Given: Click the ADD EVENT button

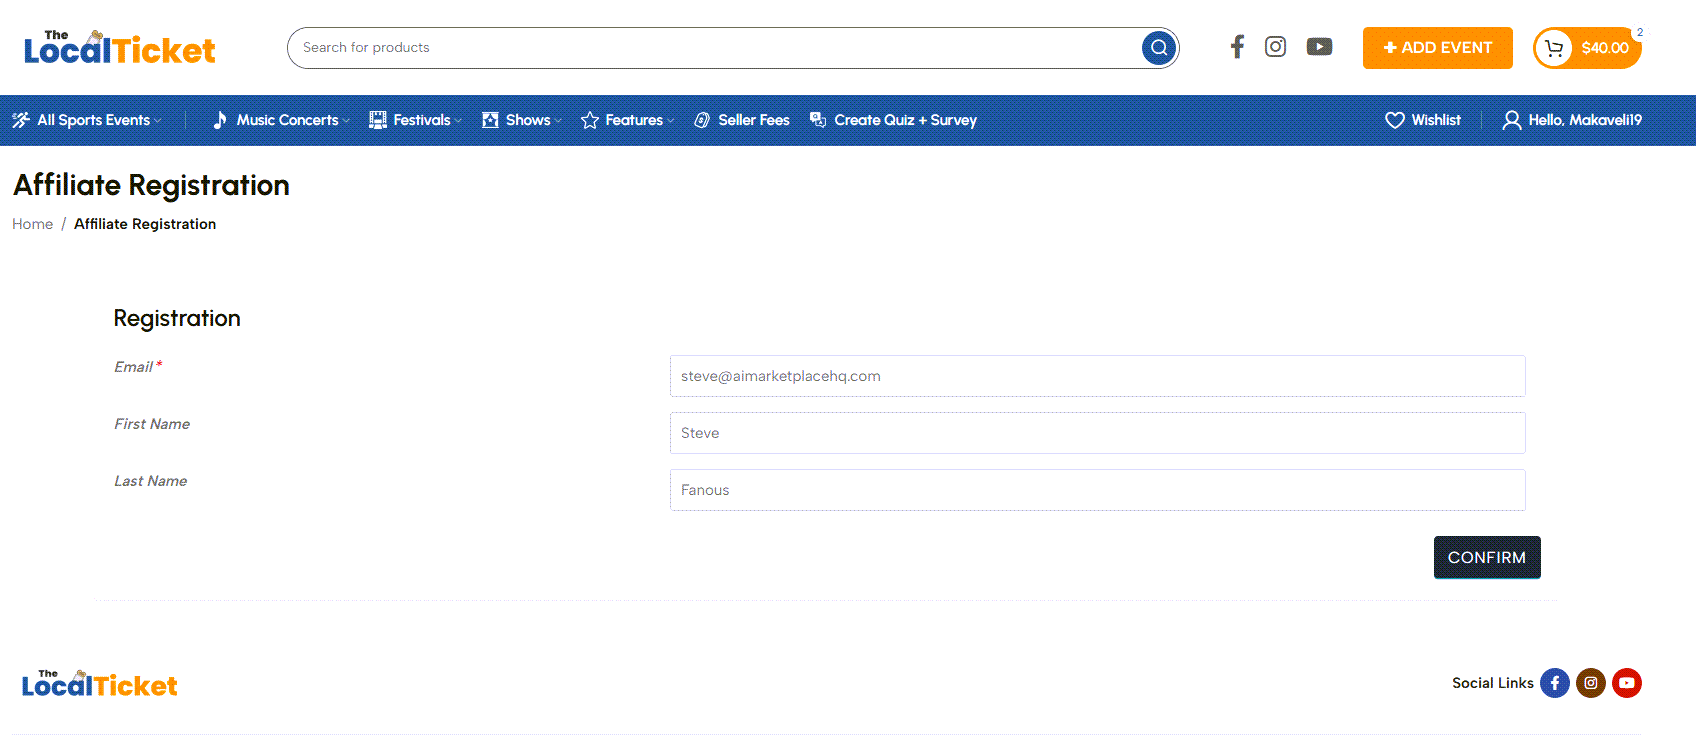Looking at the screenshot, I should coord(1438,48).
